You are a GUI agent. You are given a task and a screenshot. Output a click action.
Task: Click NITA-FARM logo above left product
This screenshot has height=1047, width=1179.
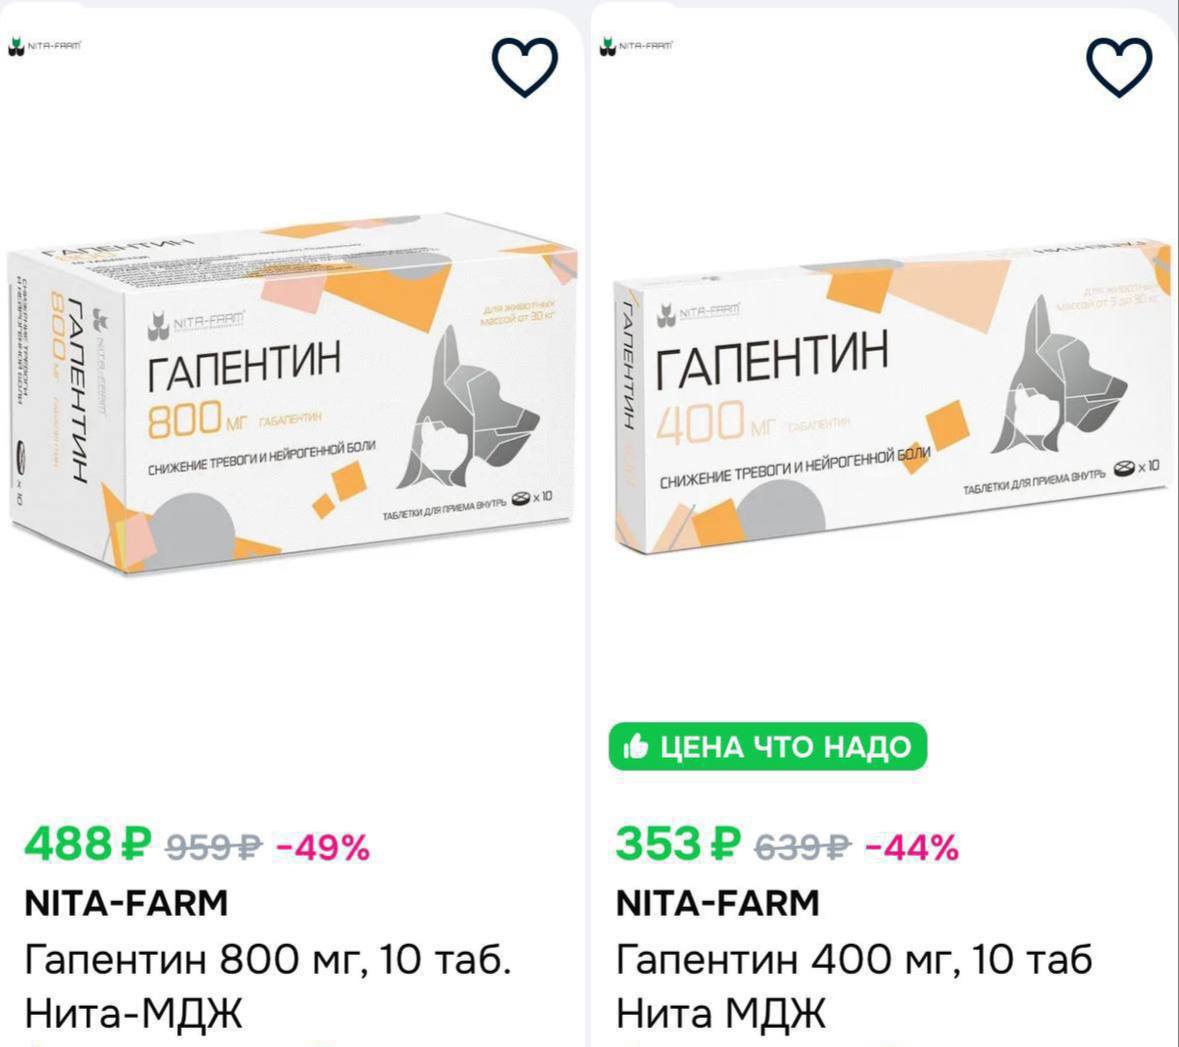point(44,47)
